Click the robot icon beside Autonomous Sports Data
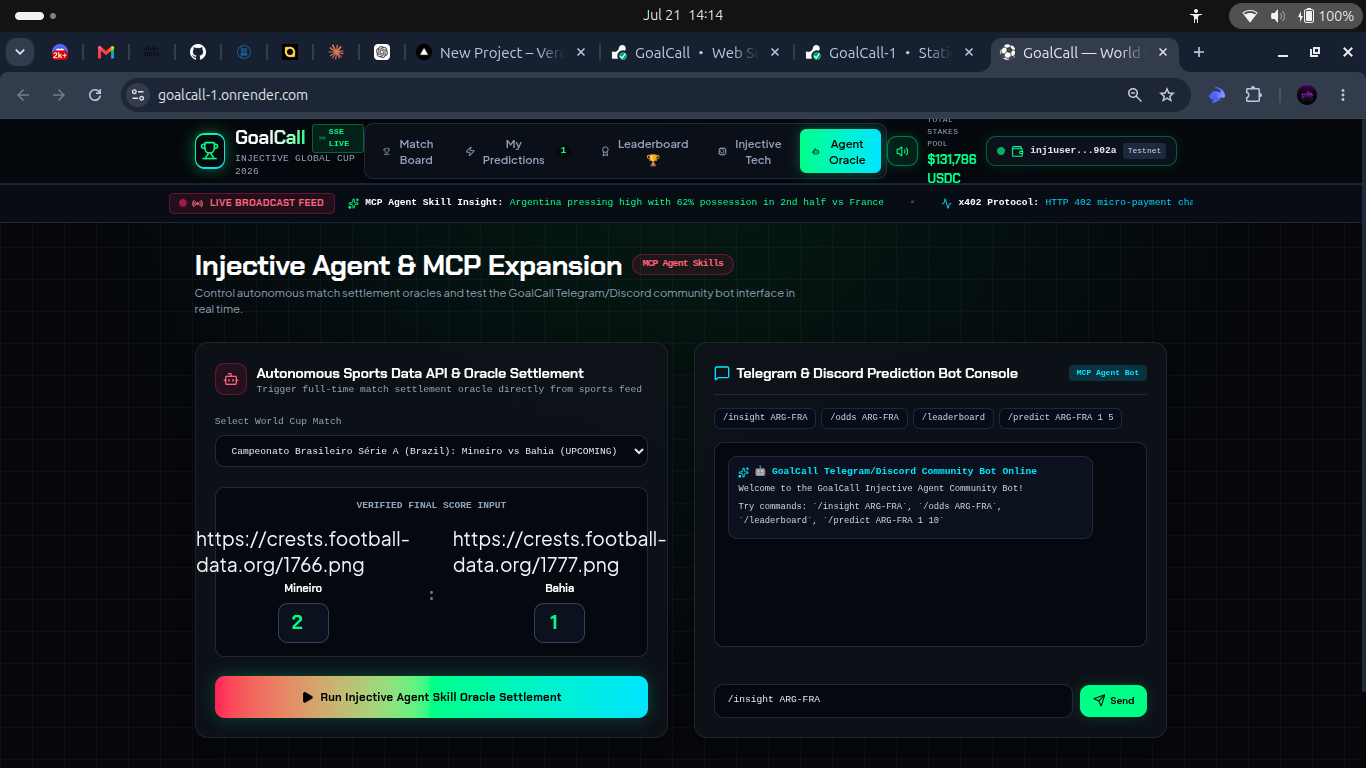Viewport: 1366px width, 768px height. click(231, 379)
